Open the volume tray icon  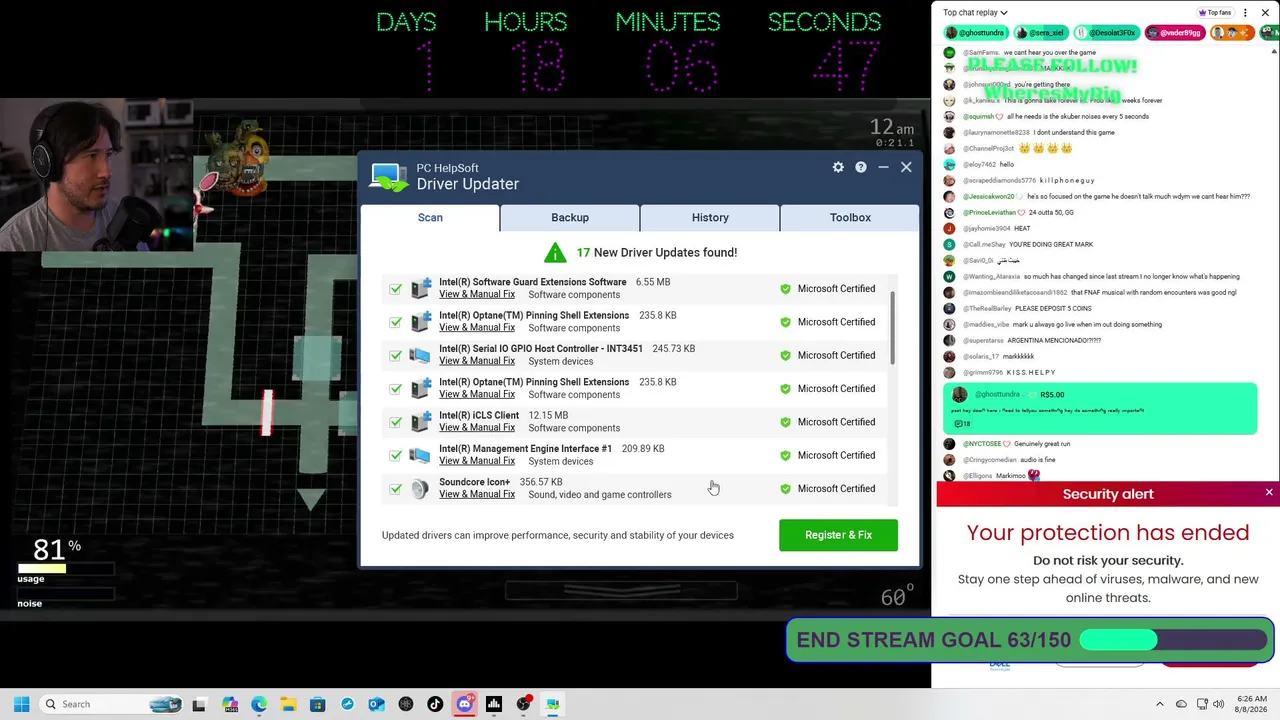tap(1219, 704)
